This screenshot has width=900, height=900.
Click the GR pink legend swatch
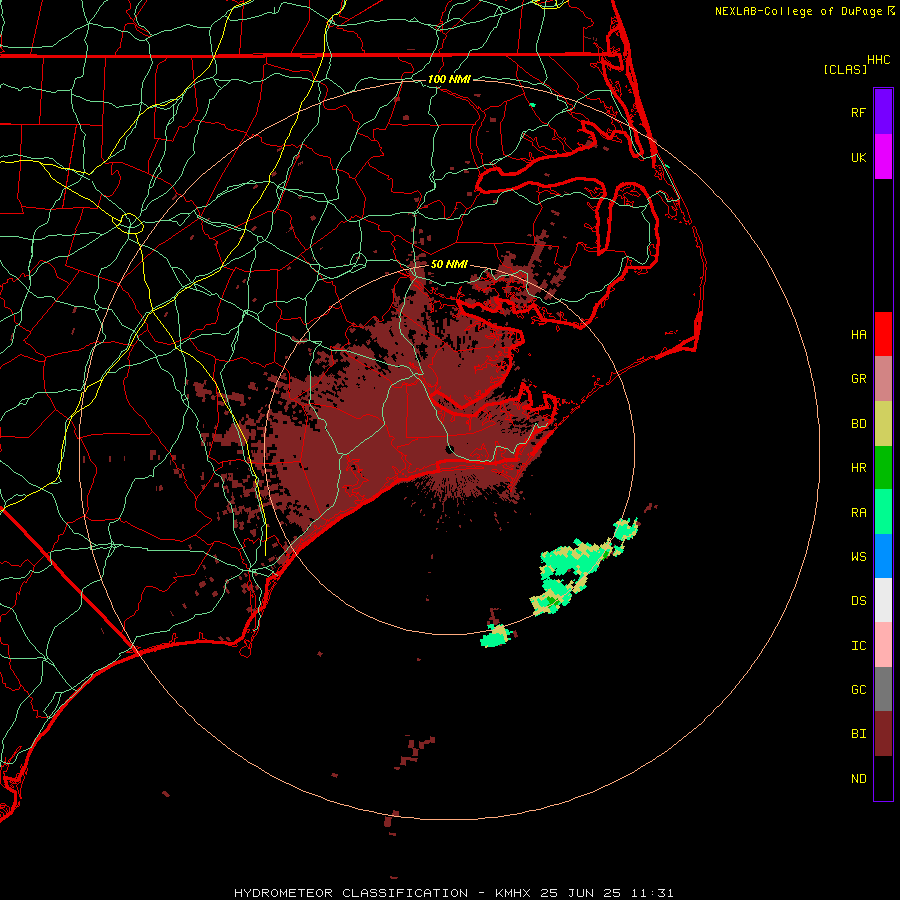[883, 379]
